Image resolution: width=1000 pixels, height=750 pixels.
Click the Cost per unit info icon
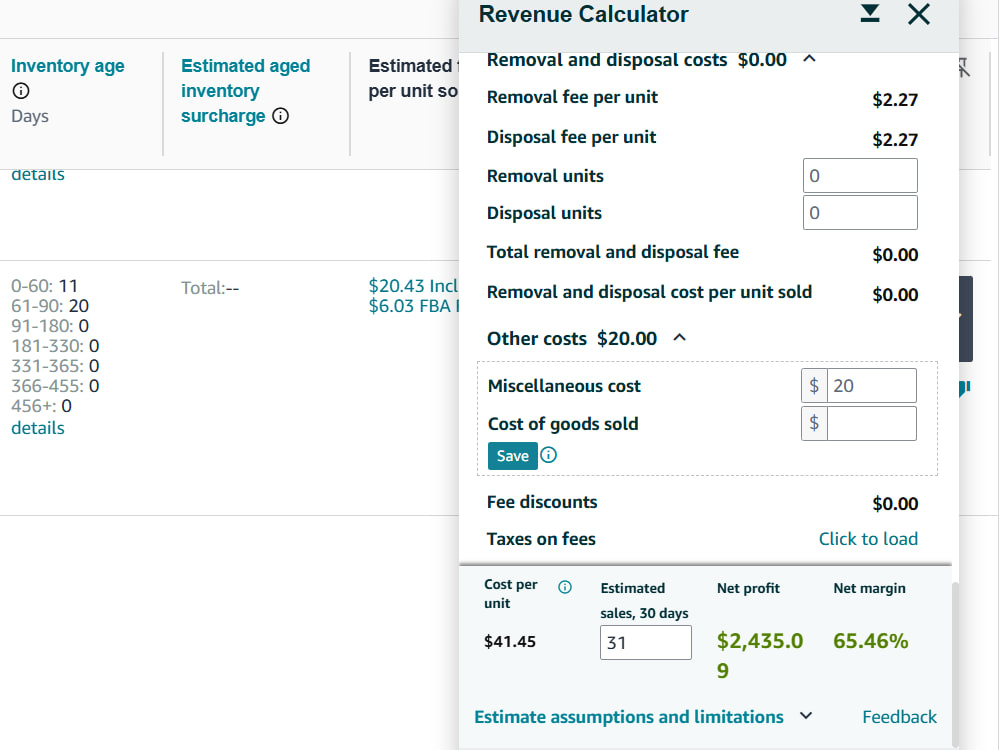565,587
